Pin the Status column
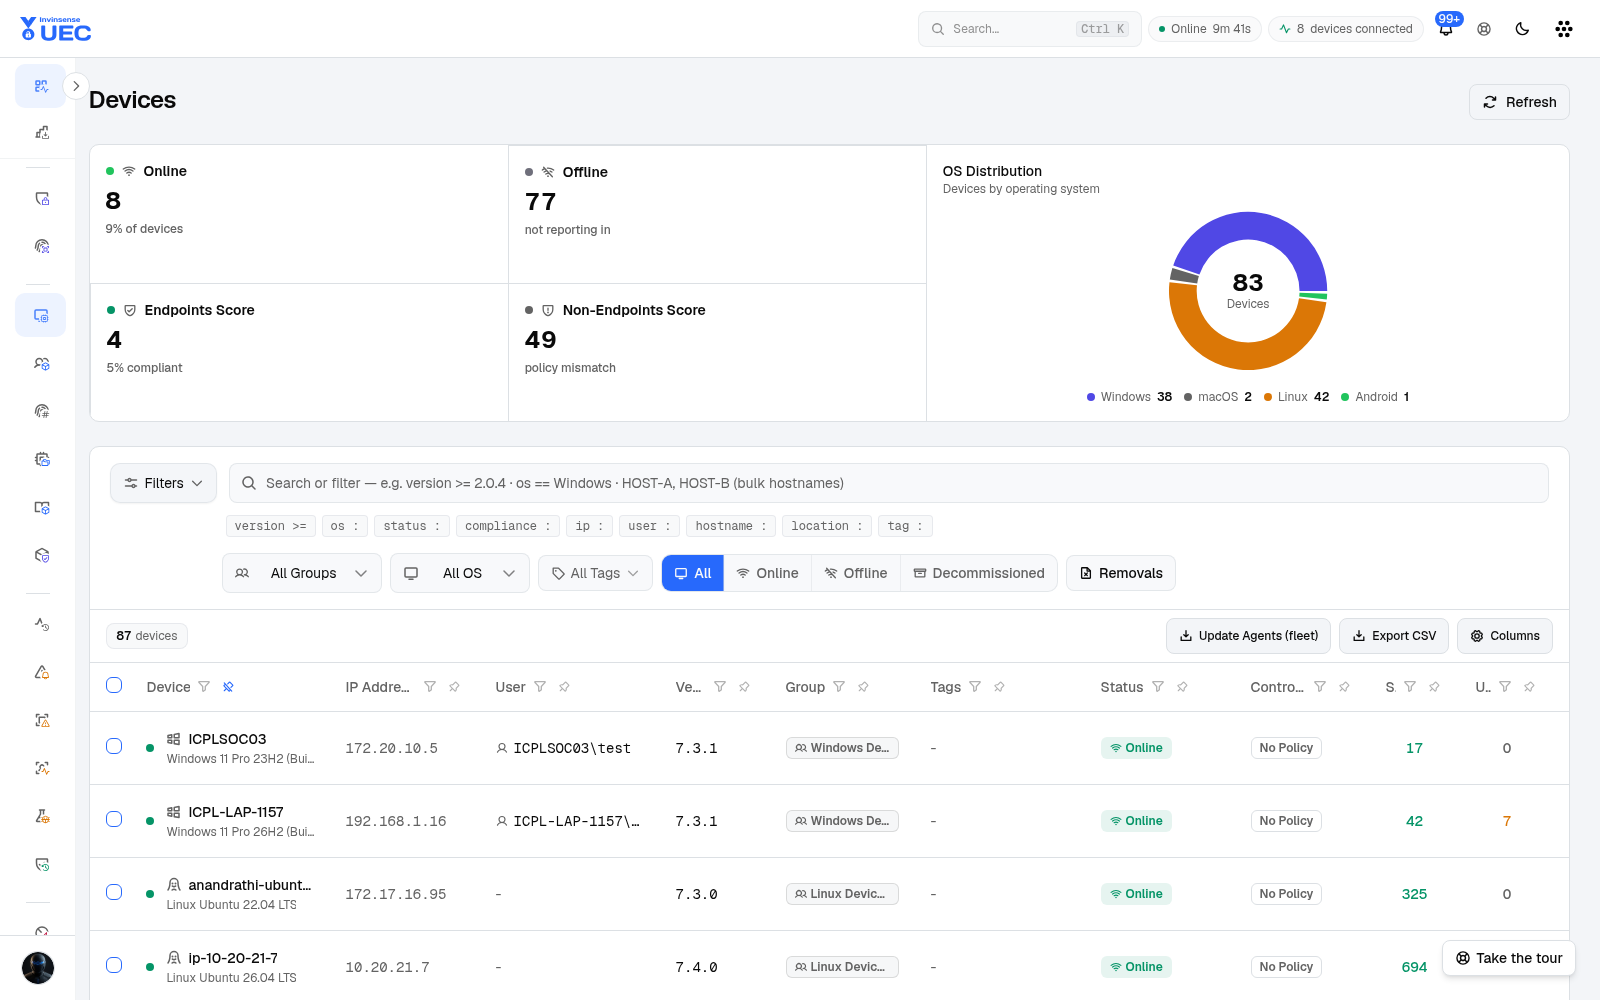The width and height of the screenshot is (1600, 1000). 1182,687
